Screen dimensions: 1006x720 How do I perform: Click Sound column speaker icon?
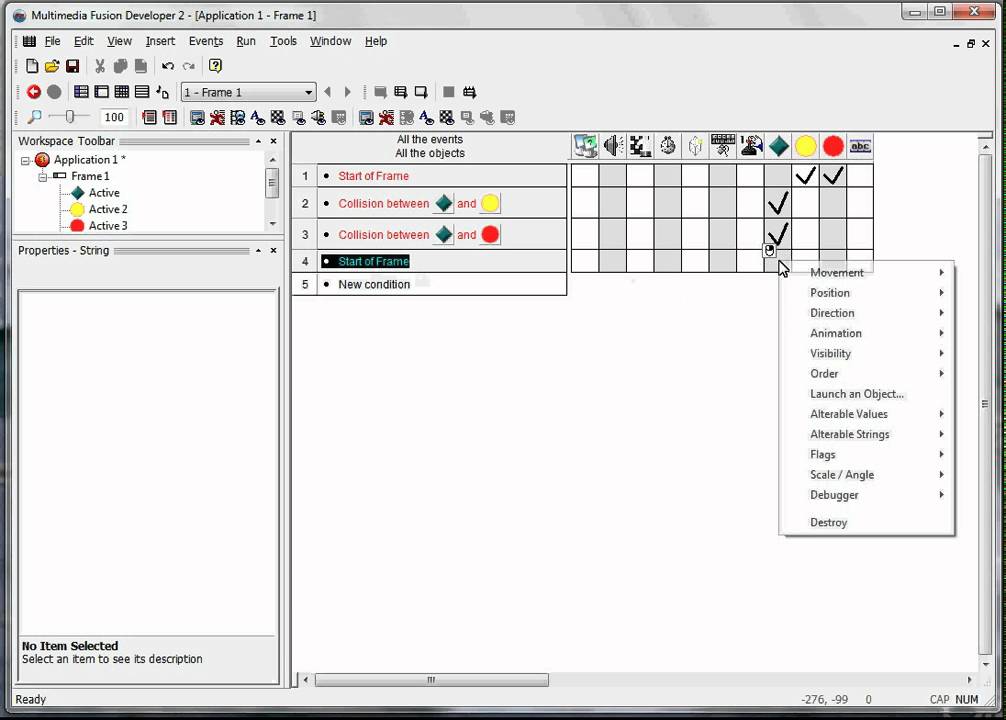[x=613, y=146]
